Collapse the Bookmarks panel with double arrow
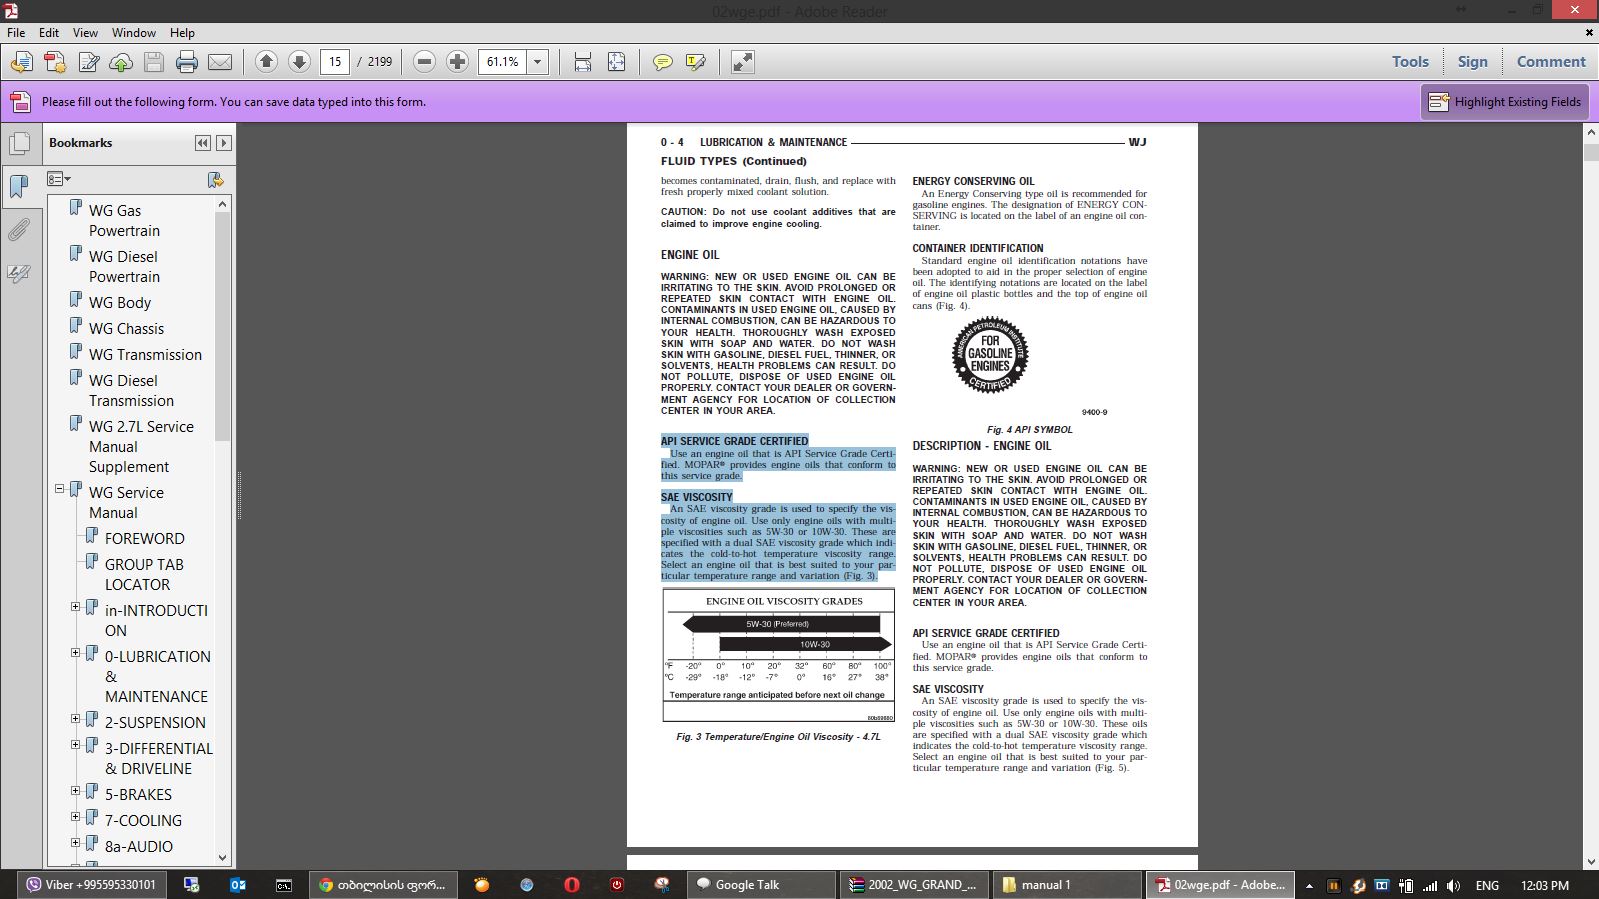 point(203,143)
